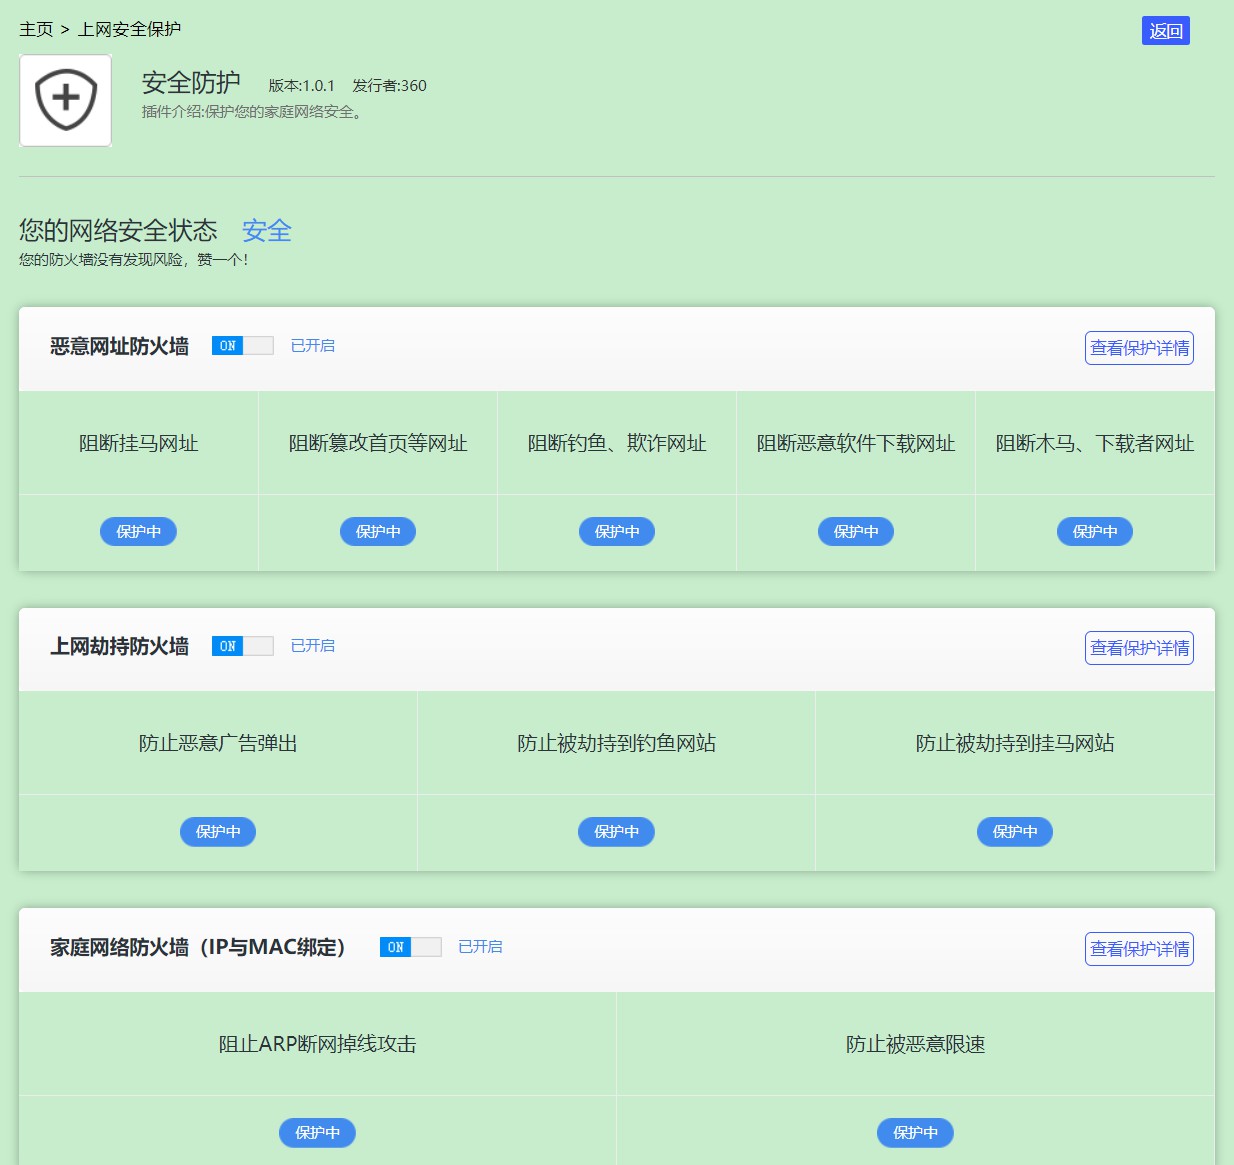Click 保护中 badge under 阻断篡改首页等网址

pyautogui.click(x=378, y=532)
